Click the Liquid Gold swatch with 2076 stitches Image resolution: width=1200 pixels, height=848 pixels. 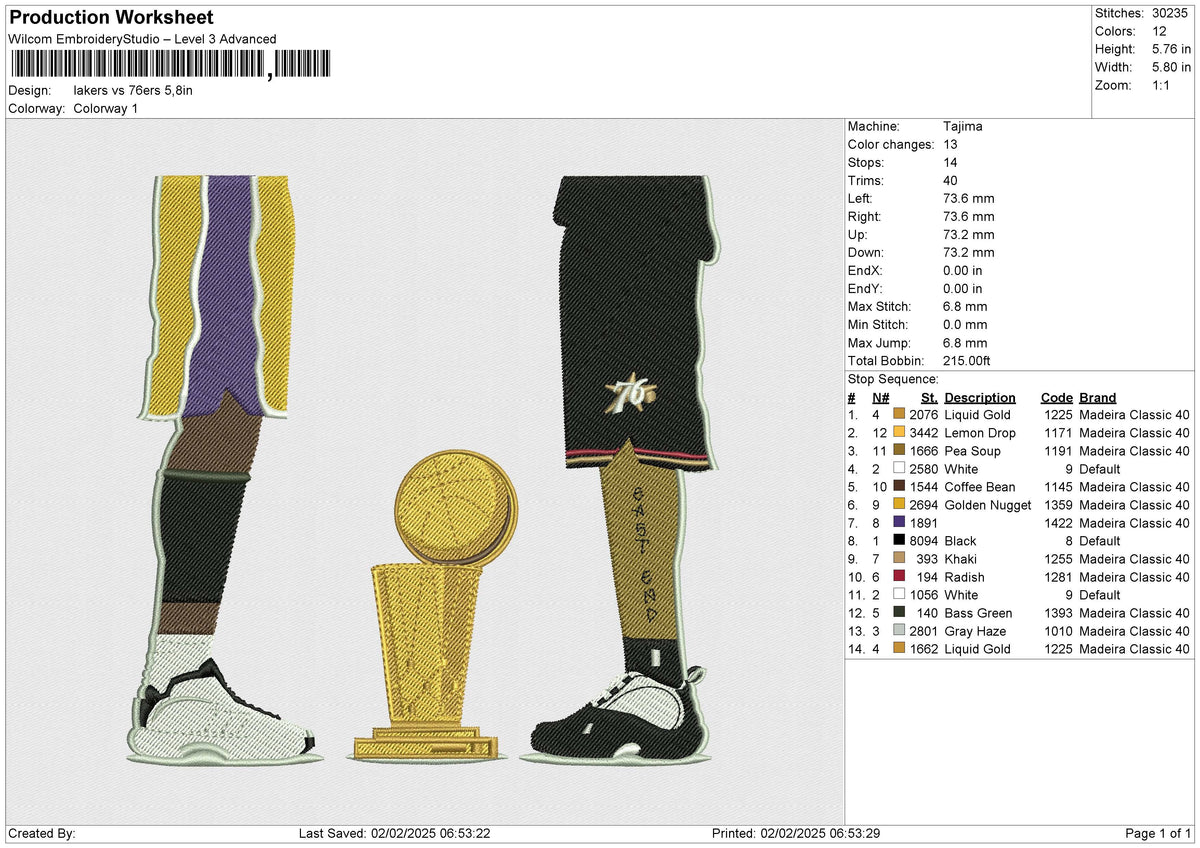pyautogui.click(x=899, y=415)
